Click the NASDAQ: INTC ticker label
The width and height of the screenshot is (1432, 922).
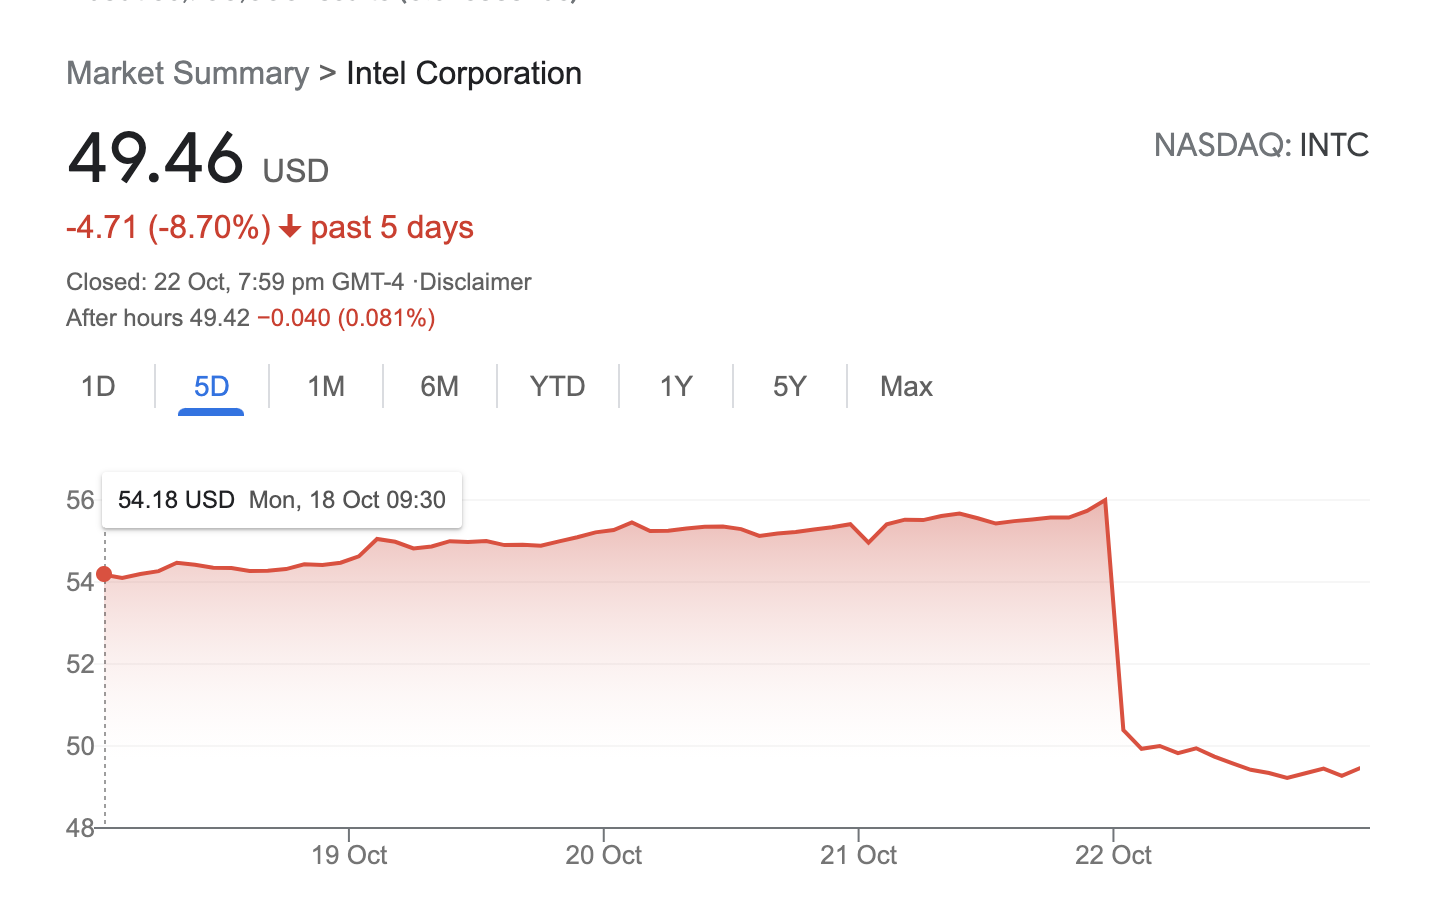tap(1261, 146)
